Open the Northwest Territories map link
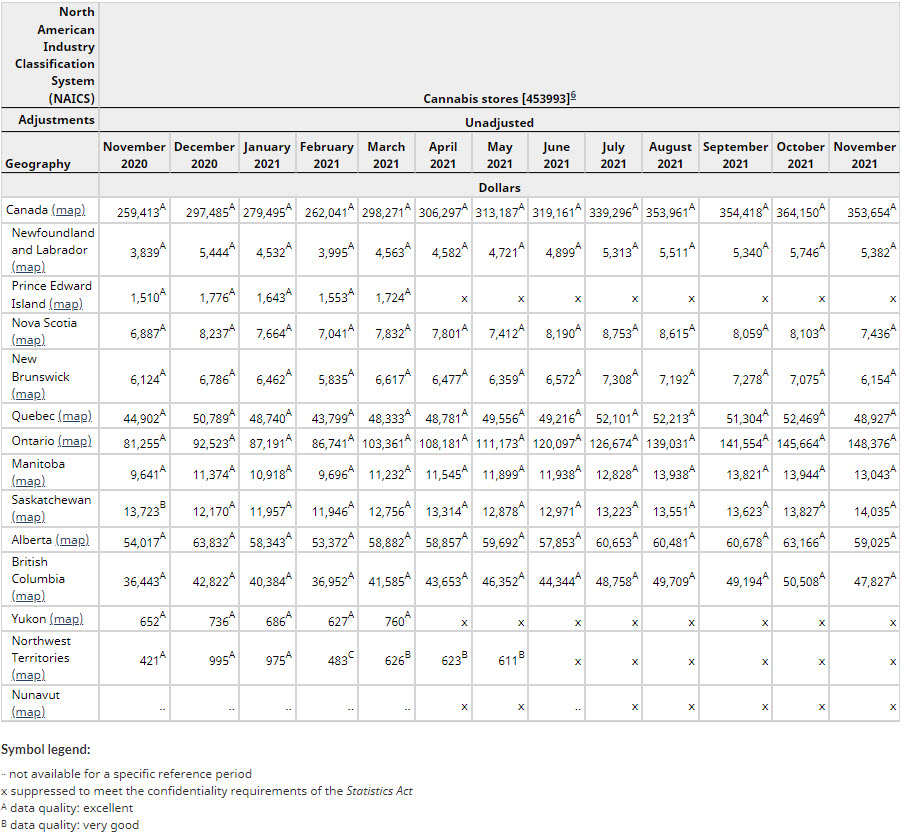The width and height of the screenshot is (906, 832). pos(28,675)
